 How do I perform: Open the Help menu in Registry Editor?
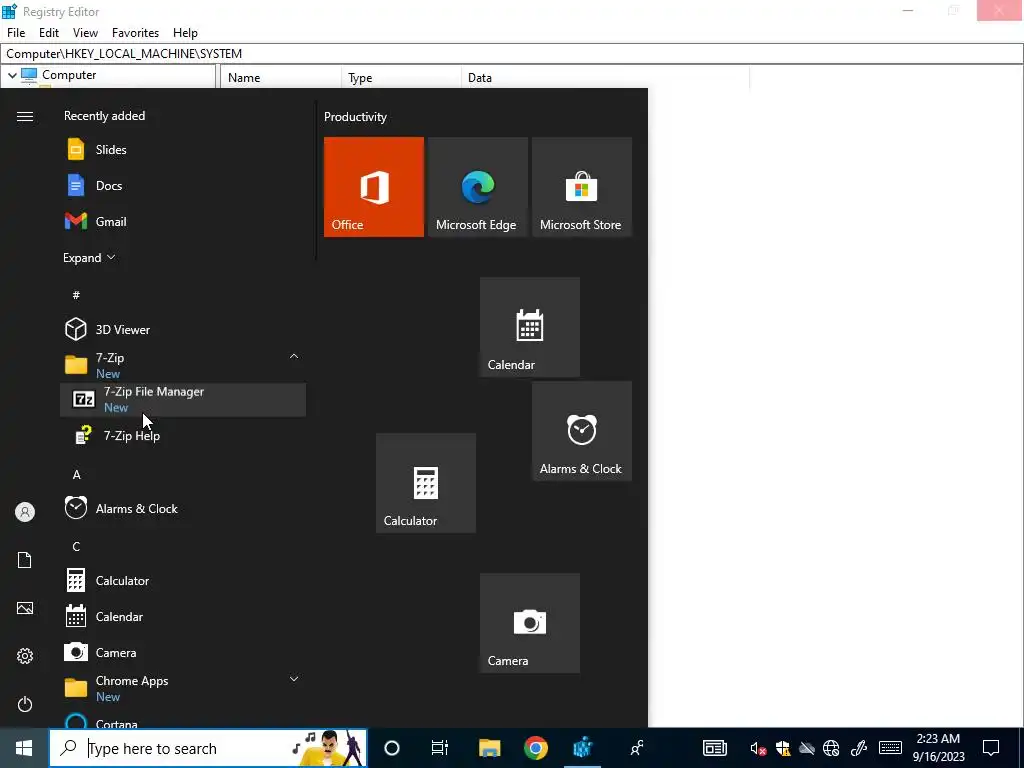(185, 33)
